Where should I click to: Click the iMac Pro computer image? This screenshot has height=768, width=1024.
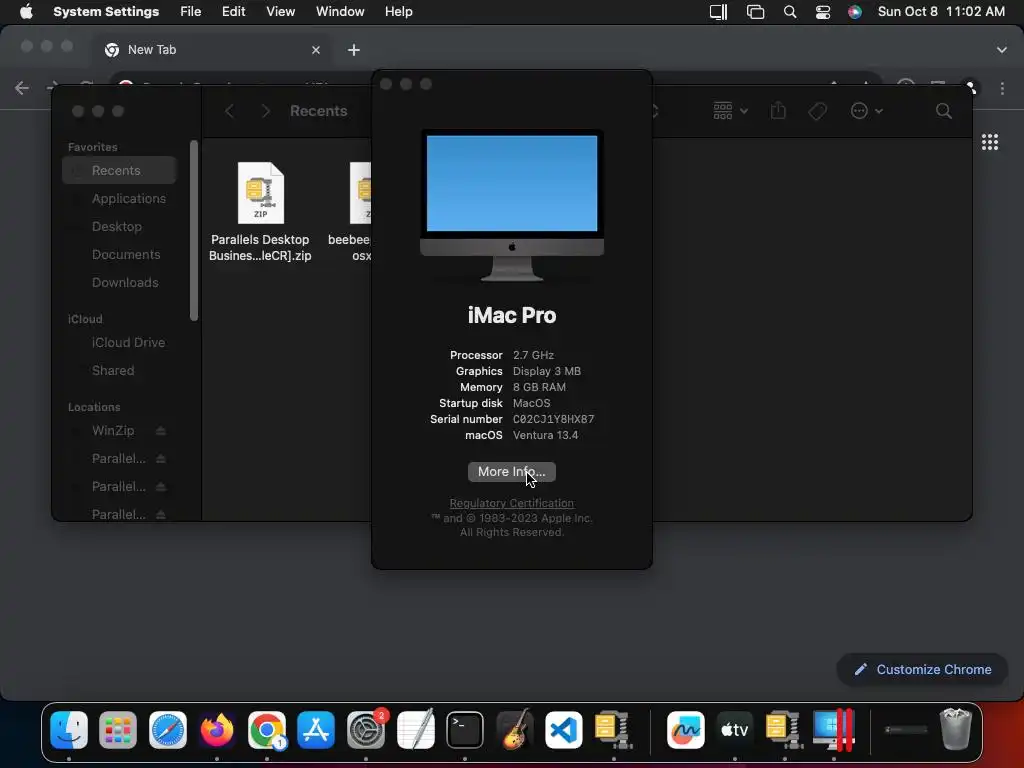[512, 205]
